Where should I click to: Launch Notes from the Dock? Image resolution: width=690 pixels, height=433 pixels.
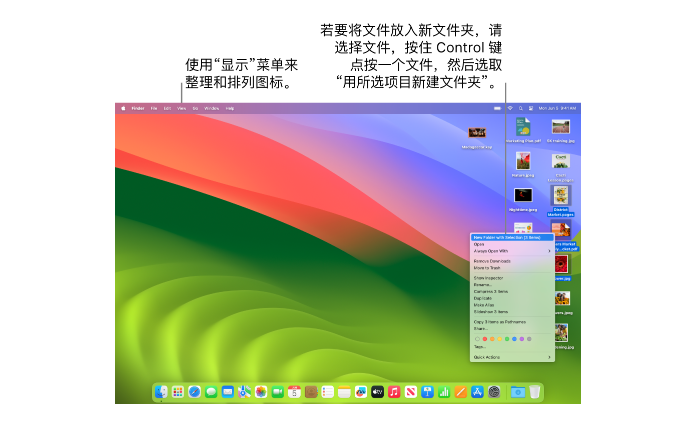pyautogui.click(x=344, y=392)
